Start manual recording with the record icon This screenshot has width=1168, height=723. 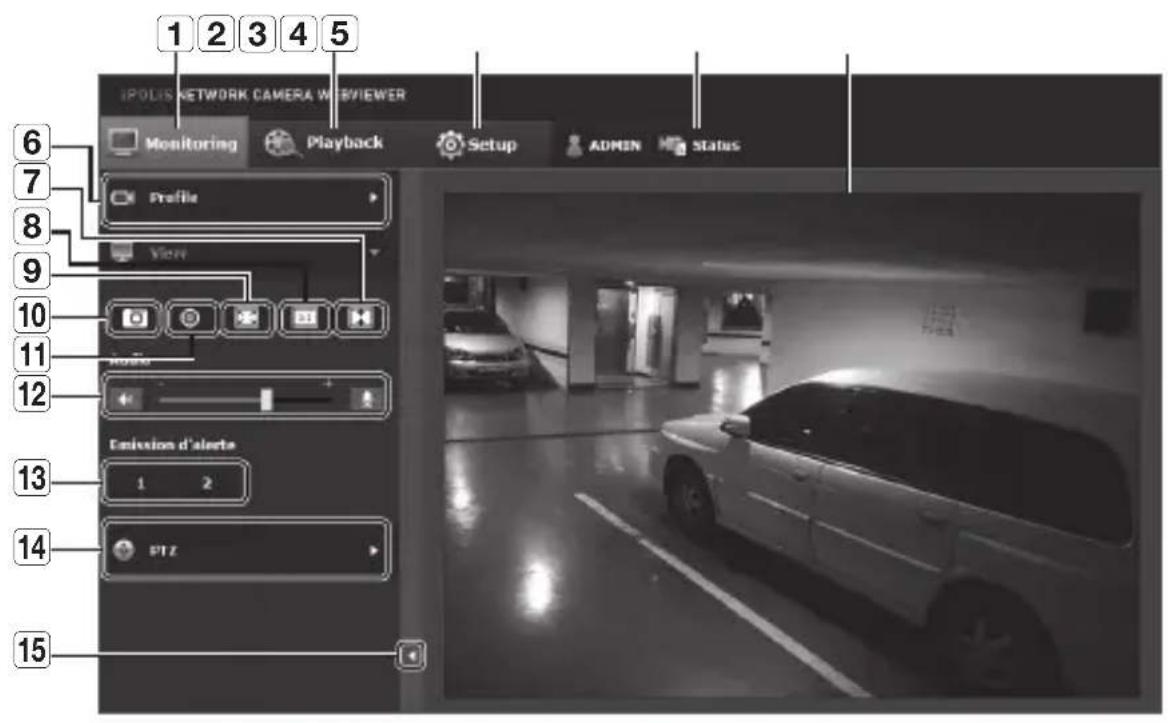(x=190, y=319)
